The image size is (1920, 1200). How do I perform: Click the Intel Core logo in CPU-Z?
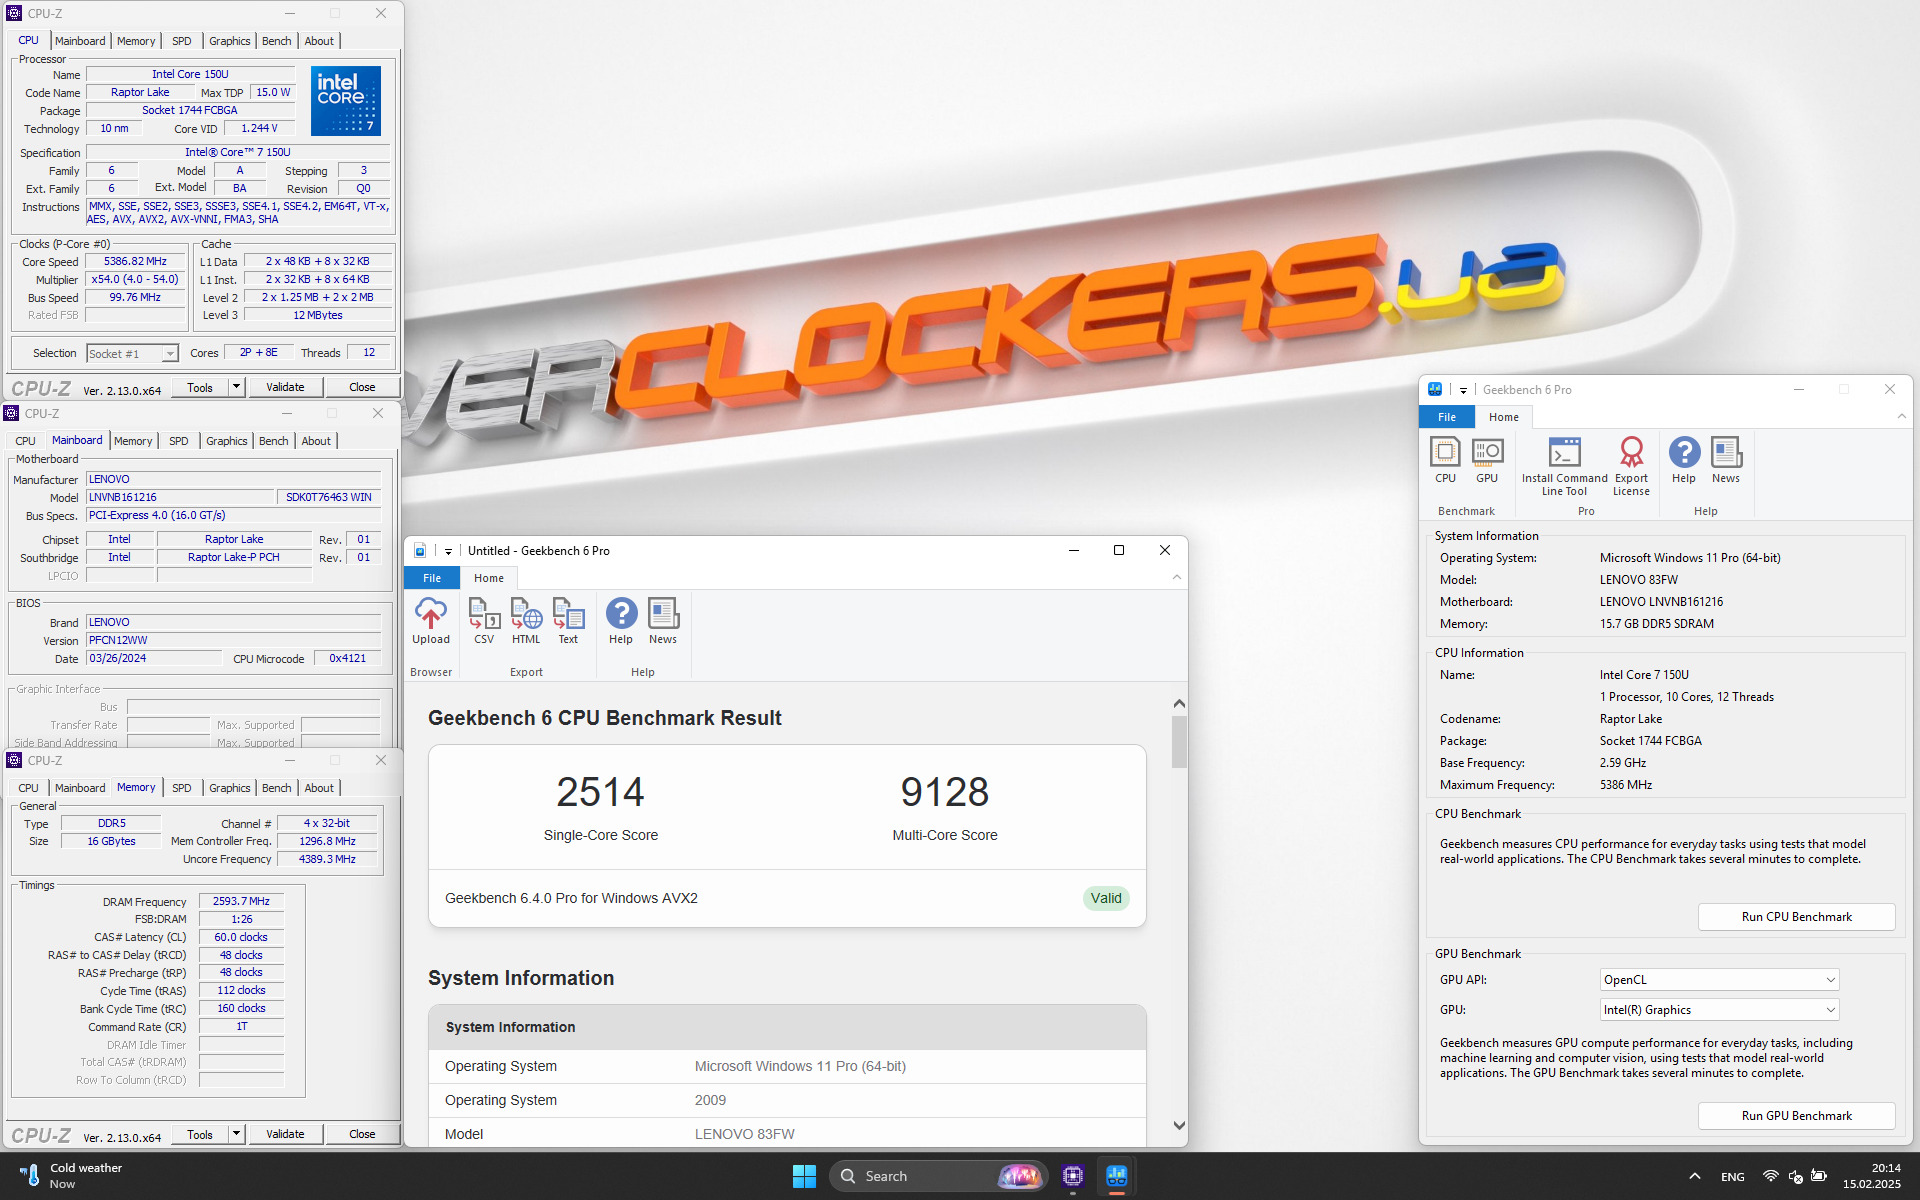coord(346,100)
